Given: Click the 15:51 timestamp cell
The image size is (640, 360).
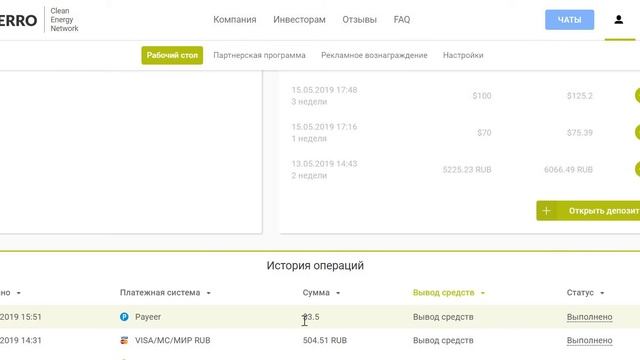Looking at the screenshot, I should tap(21, 317).
